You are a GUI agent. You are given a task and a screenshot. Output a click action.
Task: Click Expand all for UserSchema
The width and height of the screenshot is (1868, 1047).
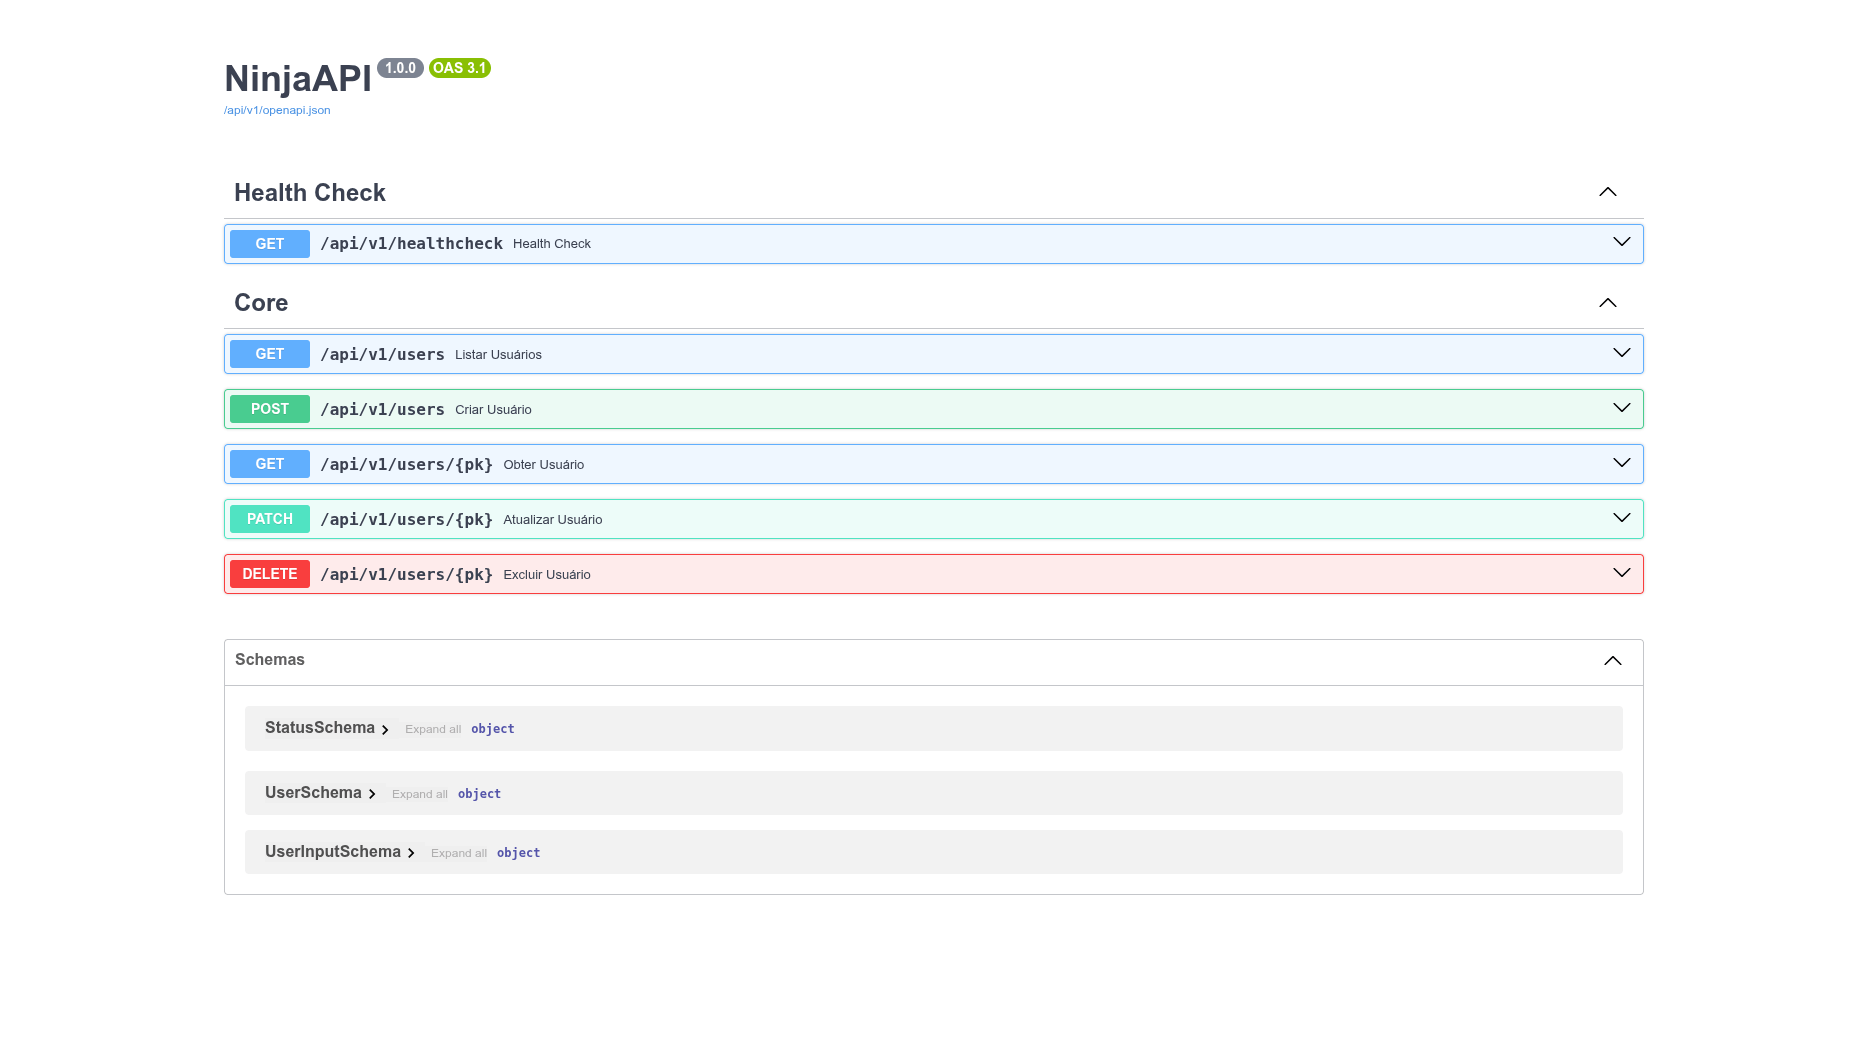coord(420,794)
